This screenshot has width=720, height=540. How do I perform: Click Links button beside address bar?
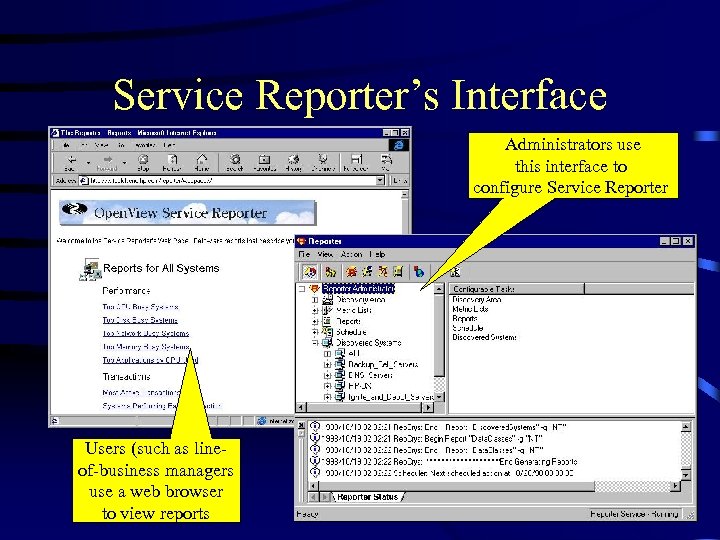point(400,180)
